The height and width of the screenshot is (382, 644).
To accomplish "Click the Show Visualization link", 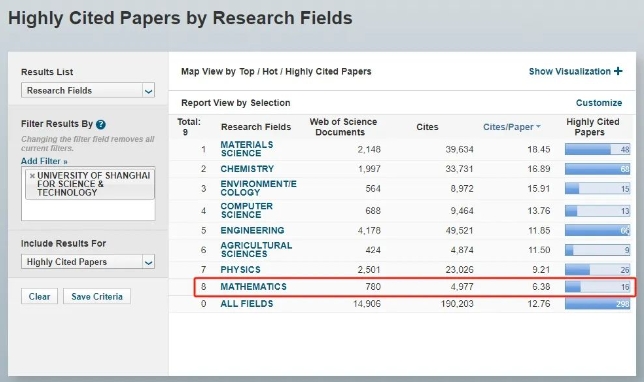I will (x=570, y=71).
